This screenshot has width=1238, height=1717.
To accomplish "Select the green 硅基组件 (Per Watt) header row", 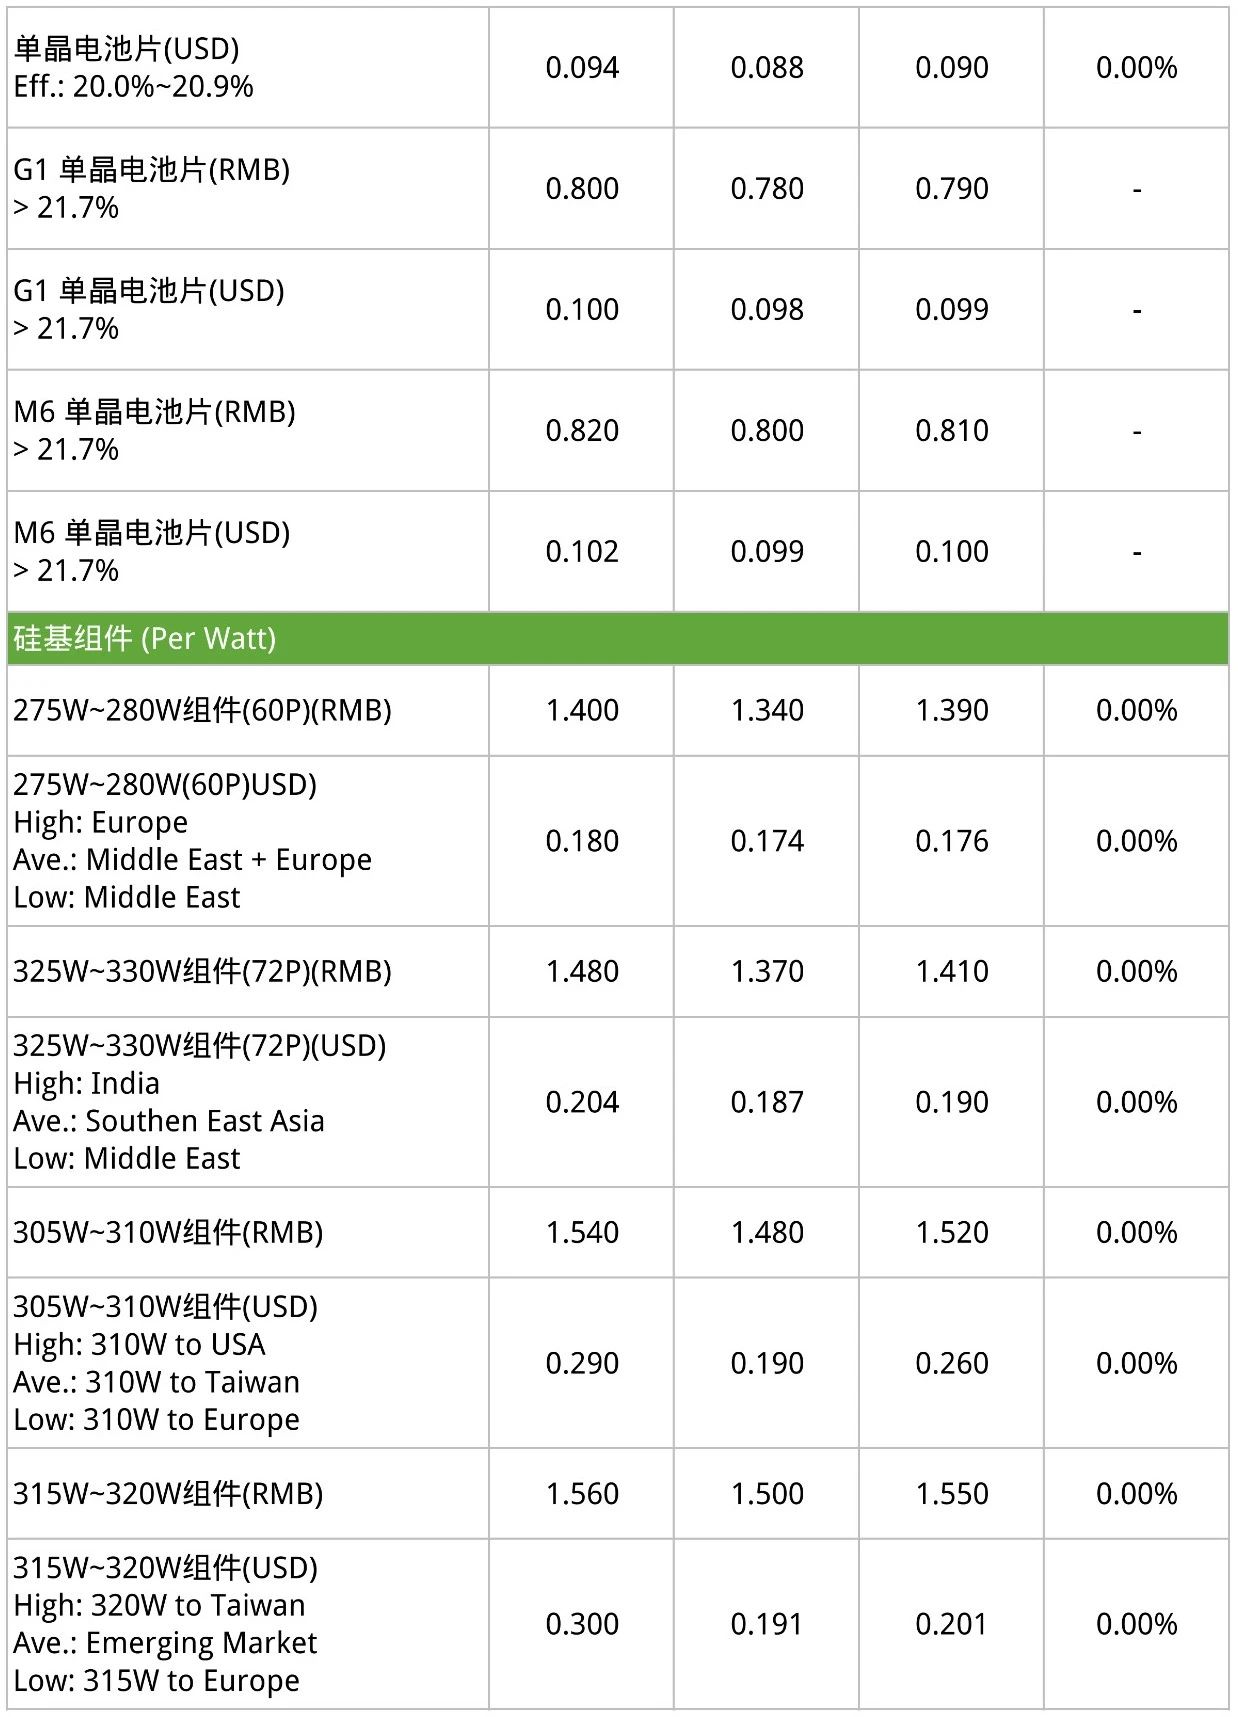I will (618, 638).
